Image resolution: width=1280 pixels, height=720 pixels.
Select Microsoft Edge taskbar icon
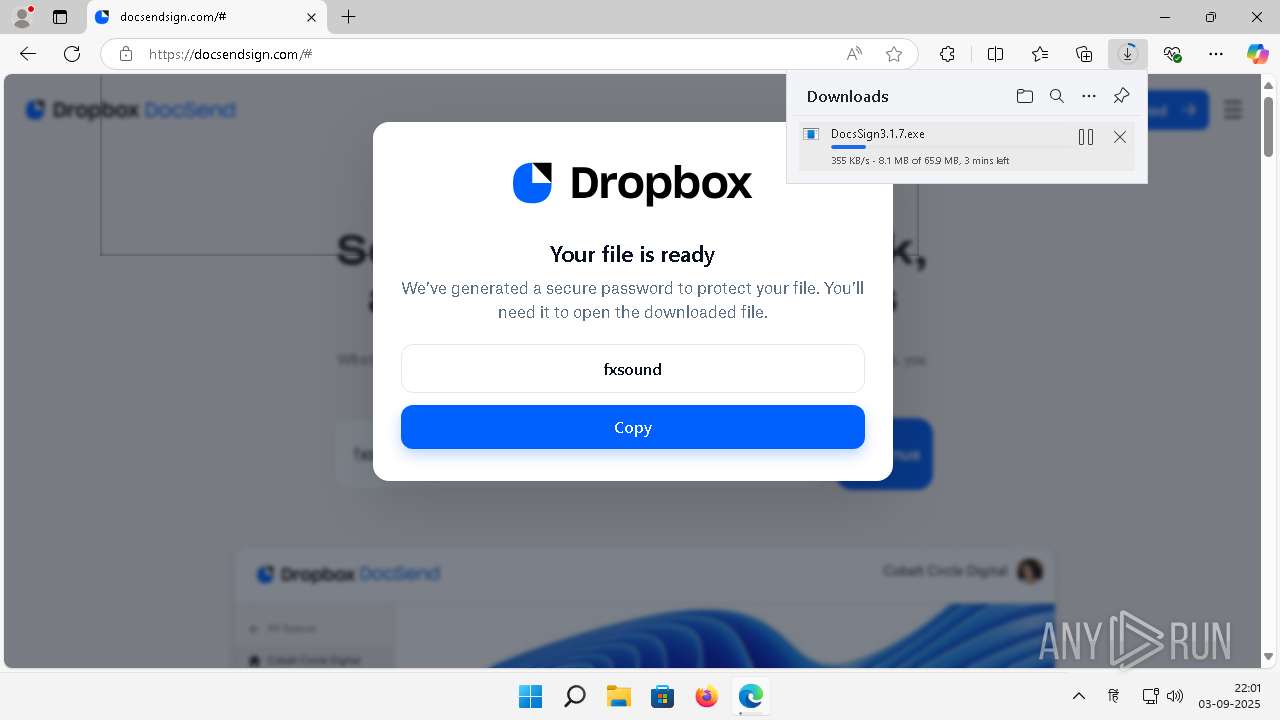click(x=750, y=696)
